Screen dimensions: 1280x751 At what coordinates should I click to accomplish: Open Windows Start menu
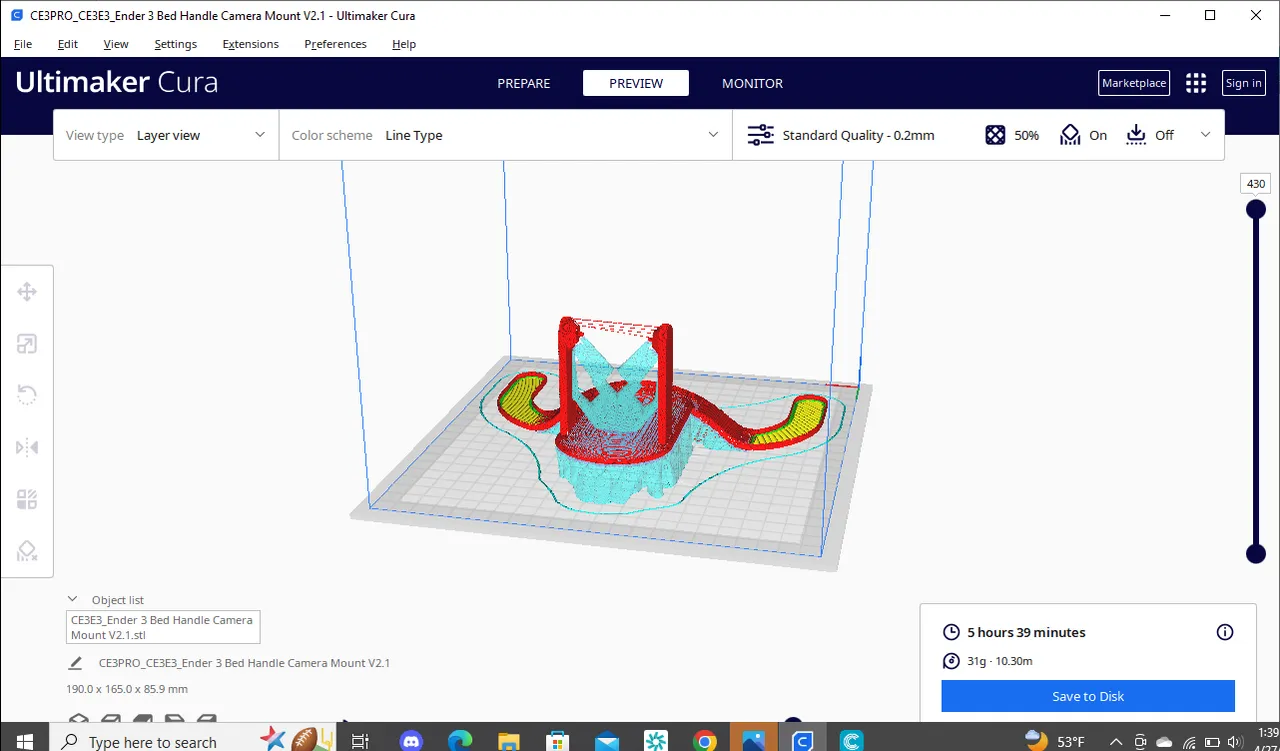24,741
